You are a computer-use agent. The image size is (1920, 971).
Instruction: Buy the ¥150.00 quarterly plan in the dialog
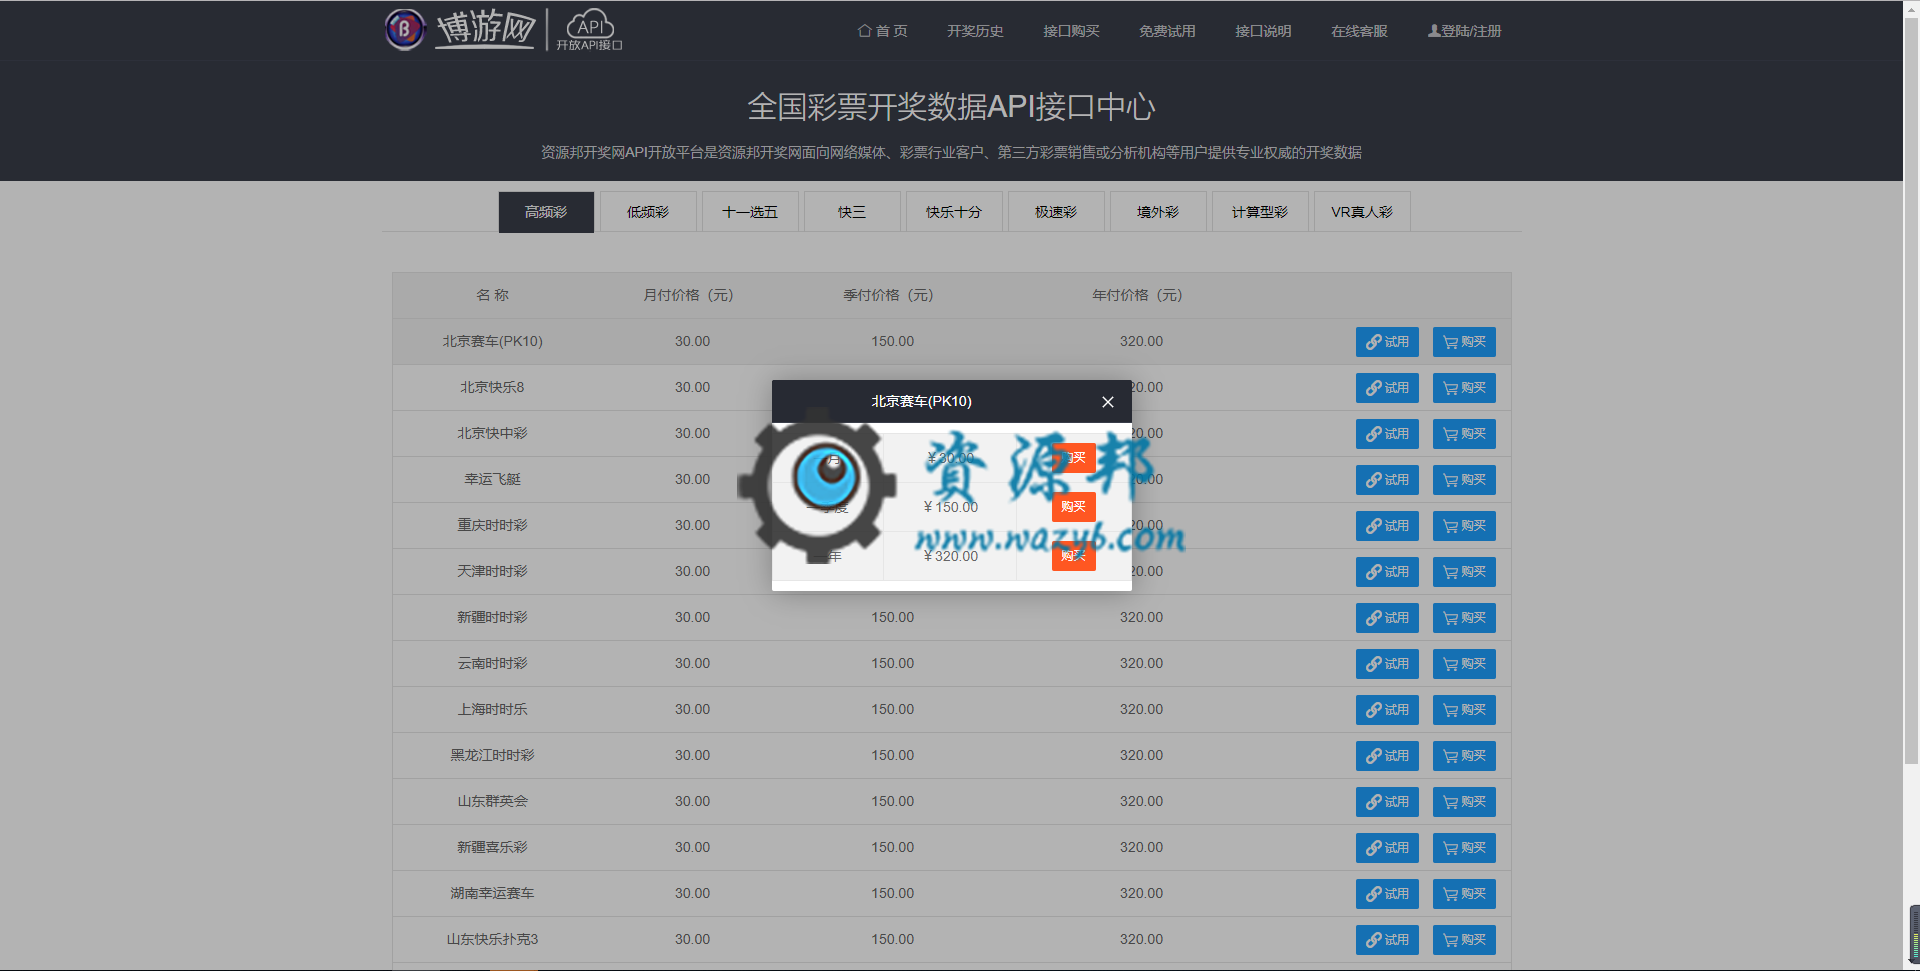(1073, 507)
